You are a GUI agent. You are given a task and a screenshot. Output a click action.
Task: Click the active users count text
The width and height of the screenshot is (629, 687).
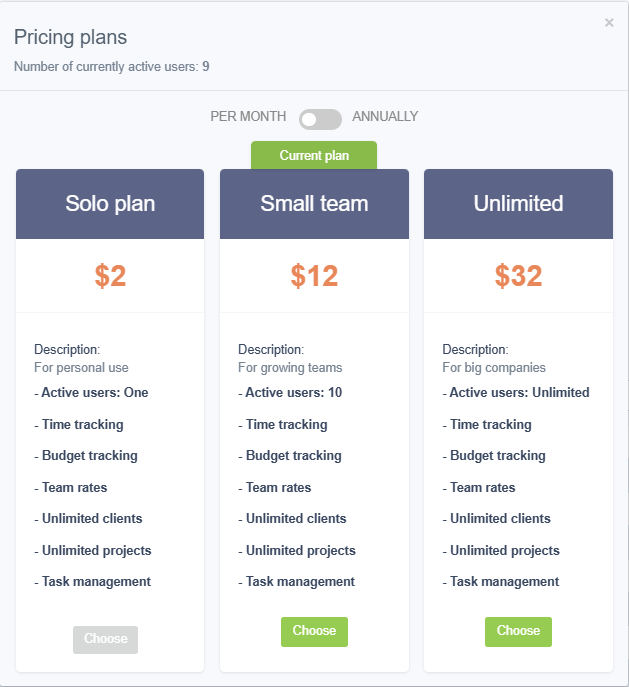(111, 67)
